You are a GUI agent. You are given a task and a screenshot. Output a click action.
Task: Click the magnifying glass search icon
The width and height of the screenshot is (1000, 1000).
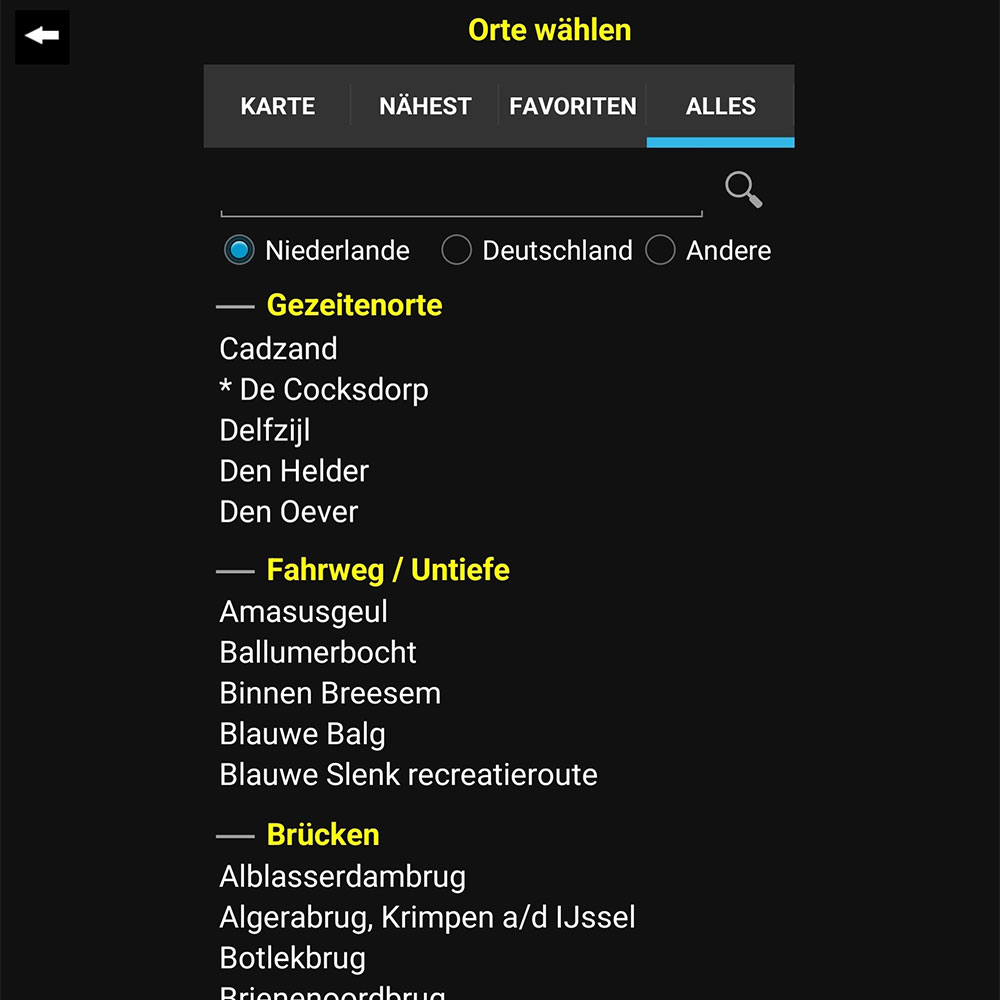pos(743,189)
